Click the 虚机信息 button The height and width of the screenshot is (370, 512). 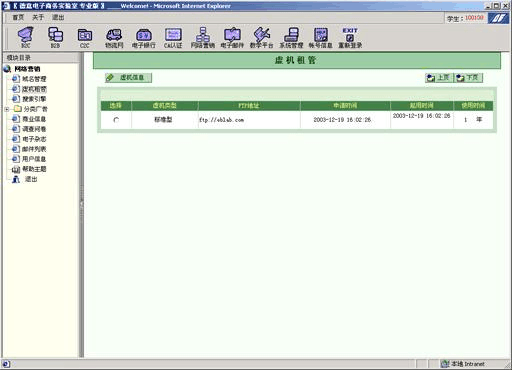(128, 78)
